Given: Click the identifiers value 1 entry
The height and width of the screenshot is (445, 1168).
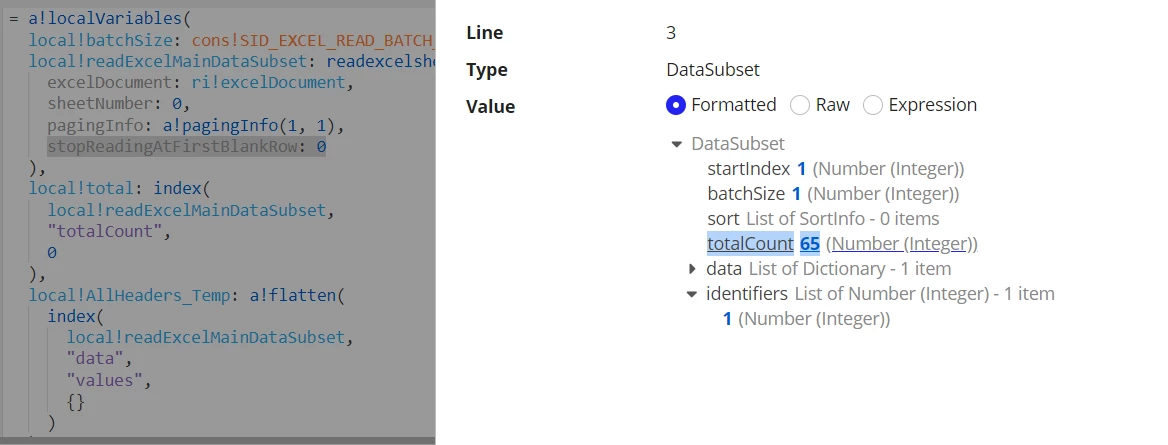Looking at the screenshot, I should coord(807,319).
